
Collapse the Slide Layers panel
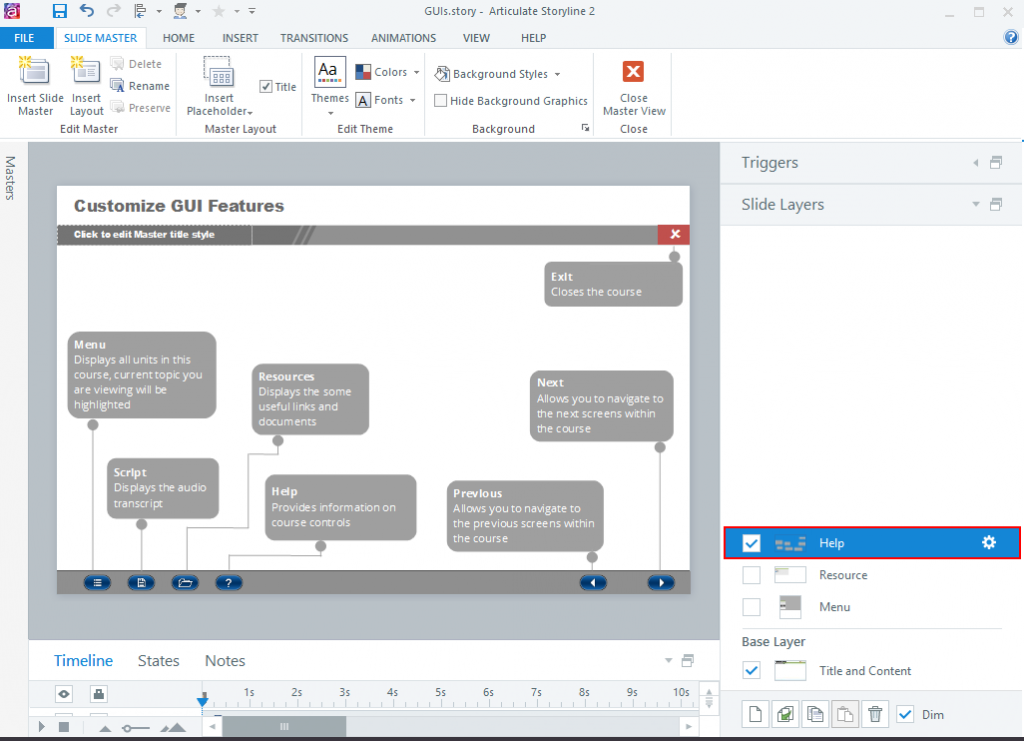[974, 204]
